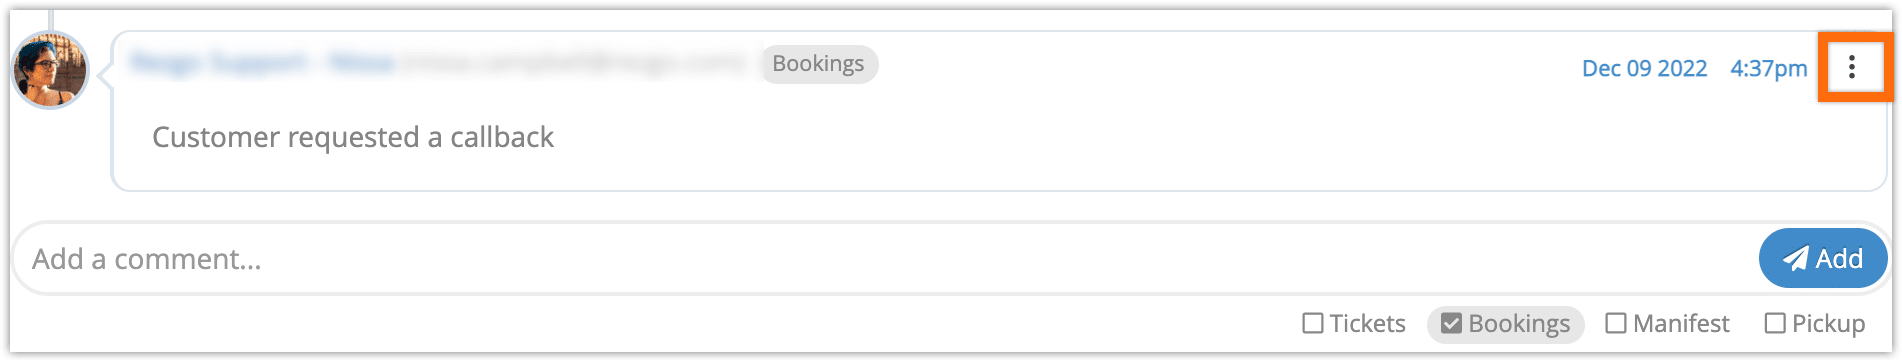Click the blurred email address in header

574,63
